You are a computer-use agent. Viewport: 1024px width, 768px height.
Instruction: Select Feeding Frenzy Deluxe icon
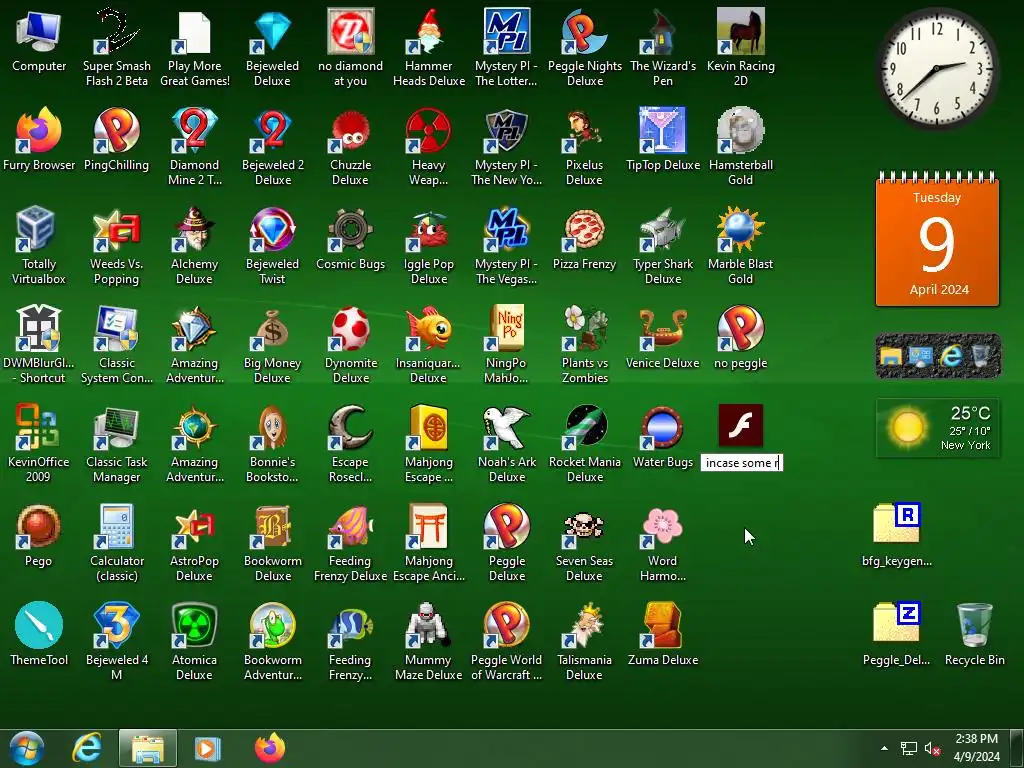point(351,526)
